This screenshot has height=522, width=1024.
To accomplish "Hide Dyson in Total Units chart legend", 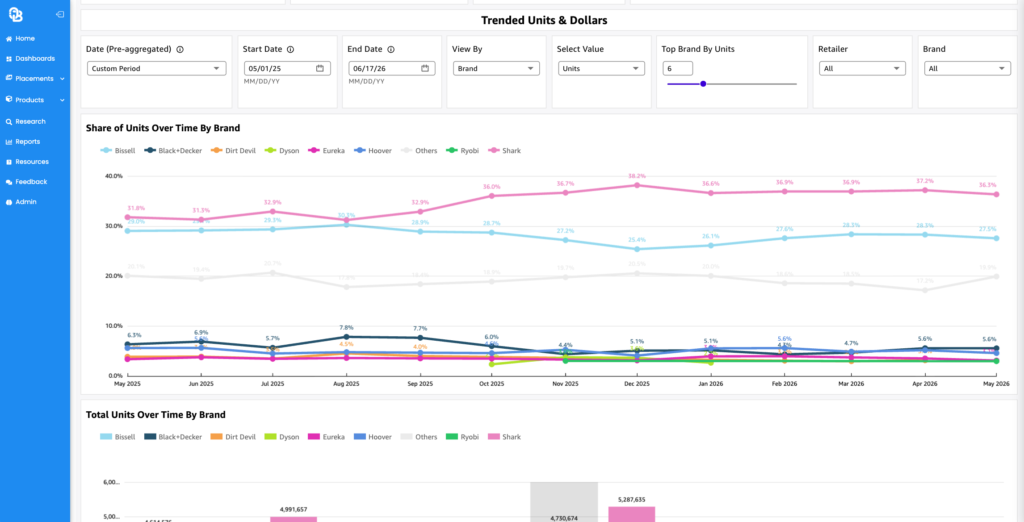I will pos(281,436).
